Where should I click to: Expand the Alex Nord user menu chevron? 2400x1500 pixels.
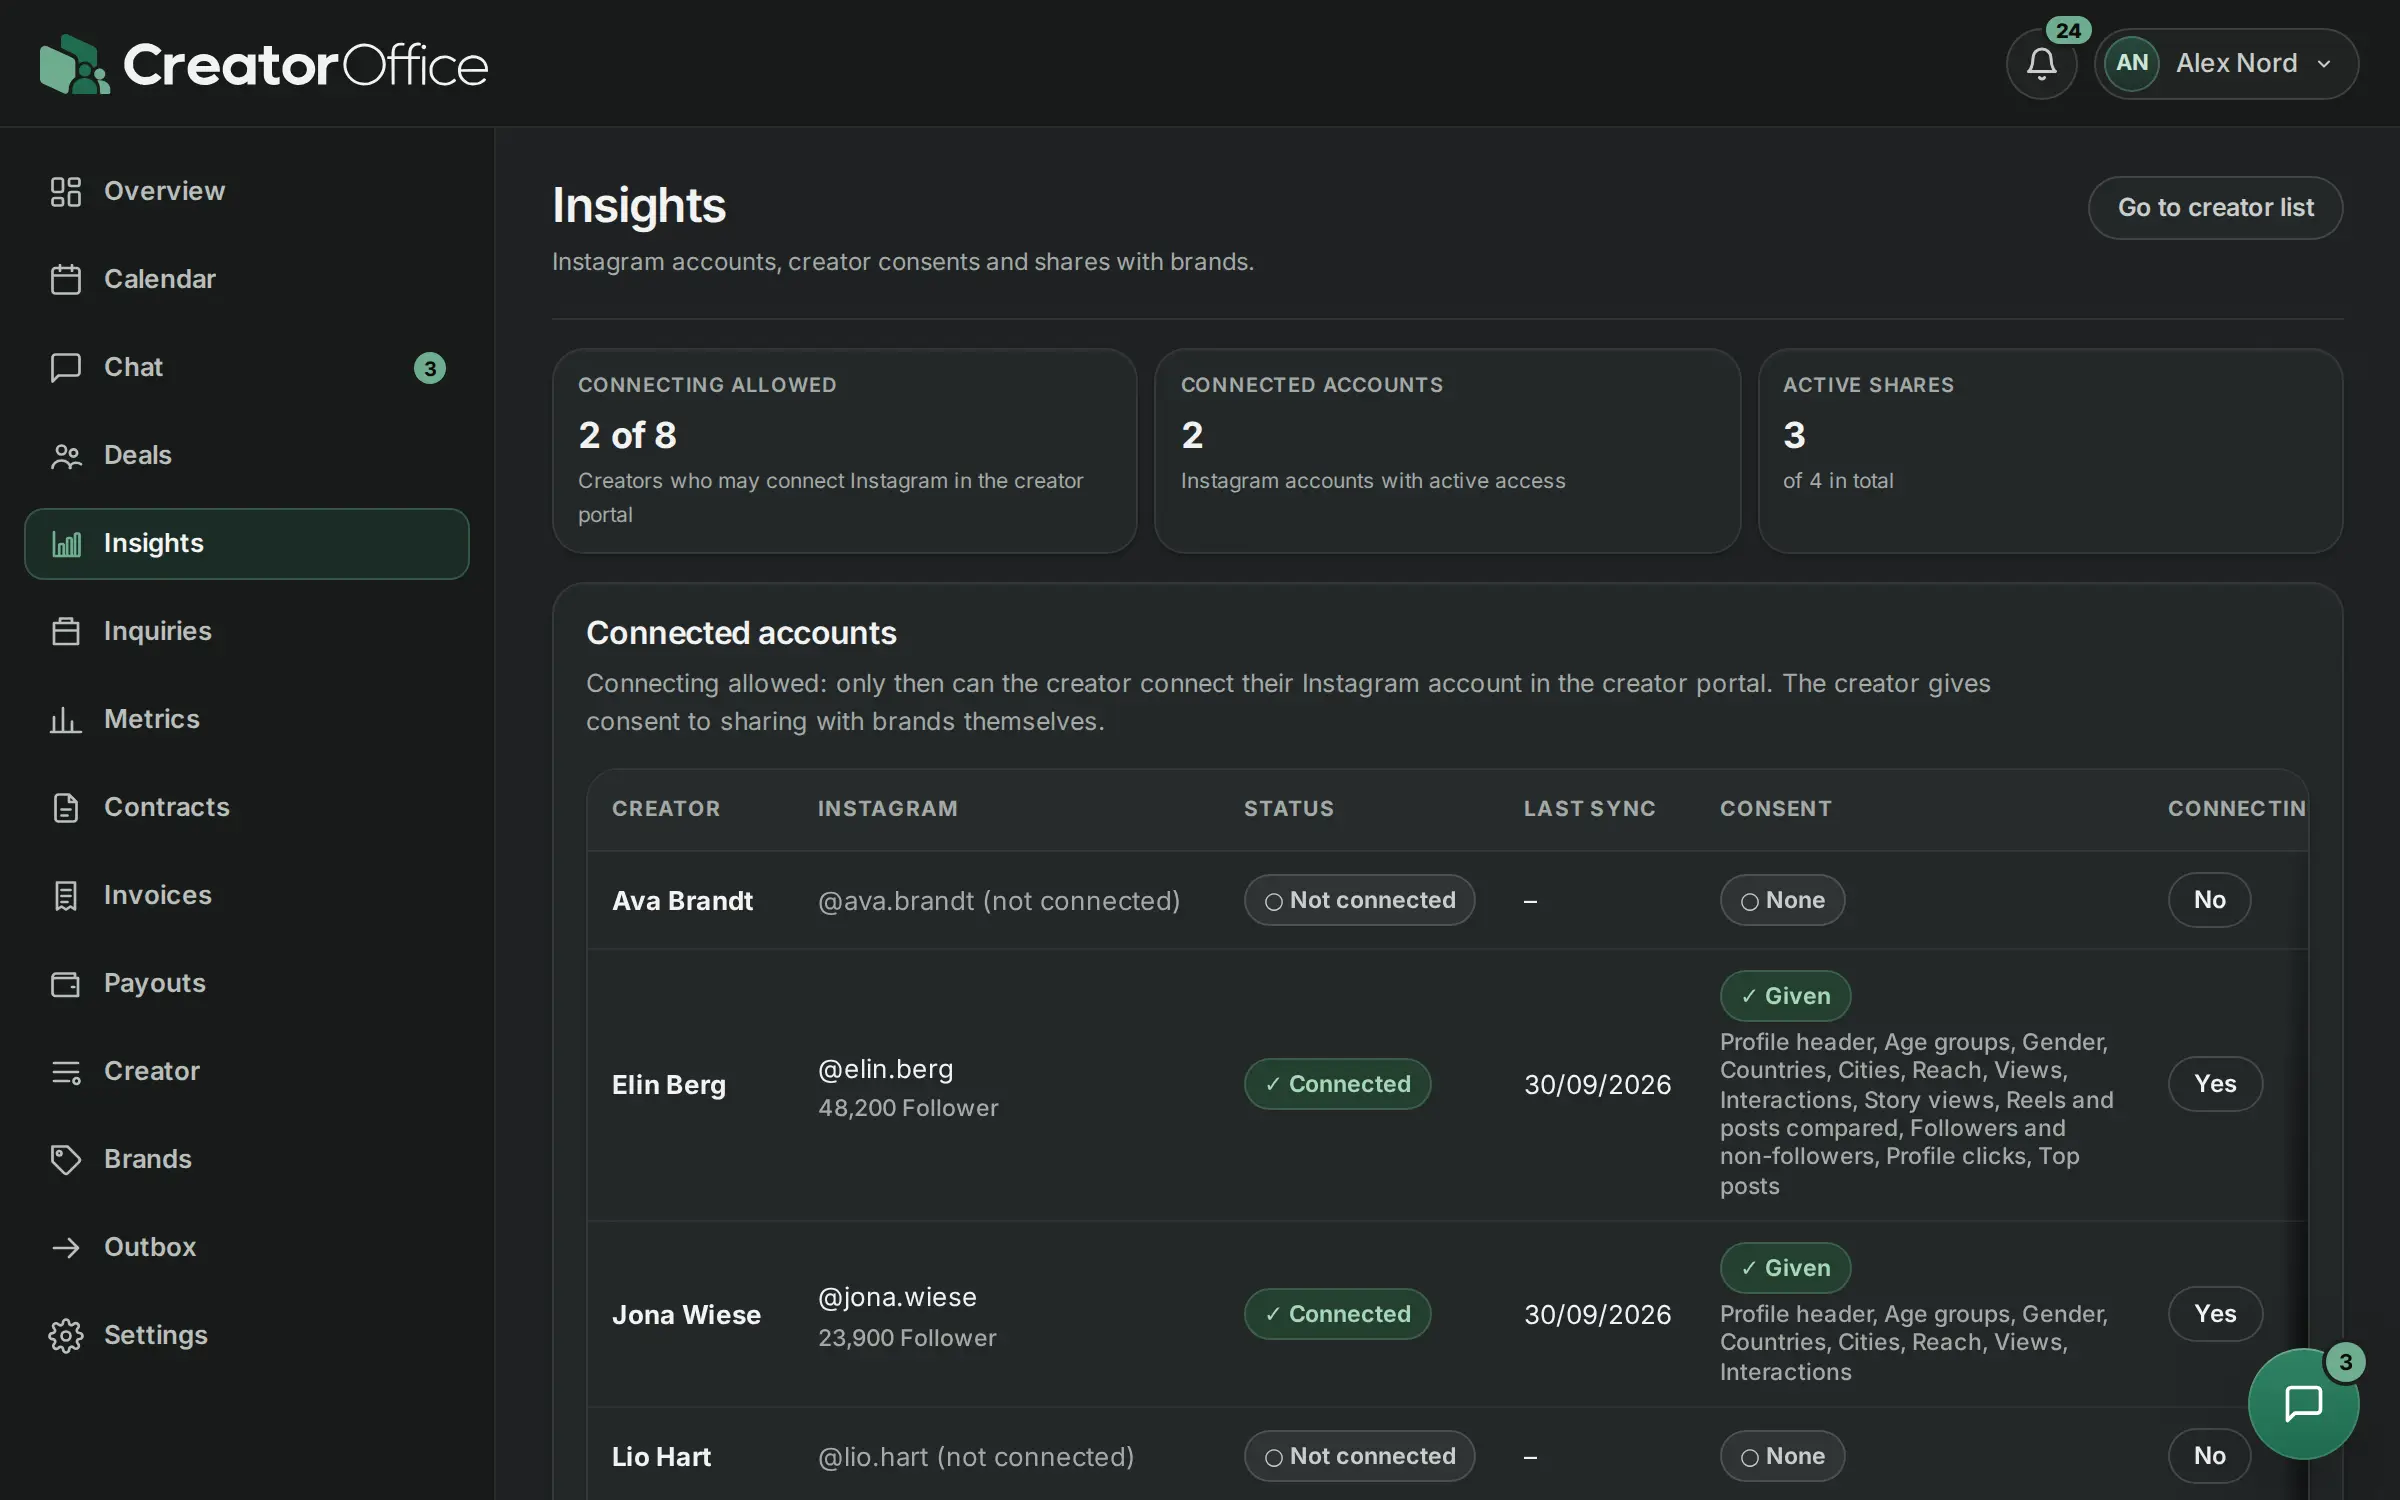pos(2324,64)
